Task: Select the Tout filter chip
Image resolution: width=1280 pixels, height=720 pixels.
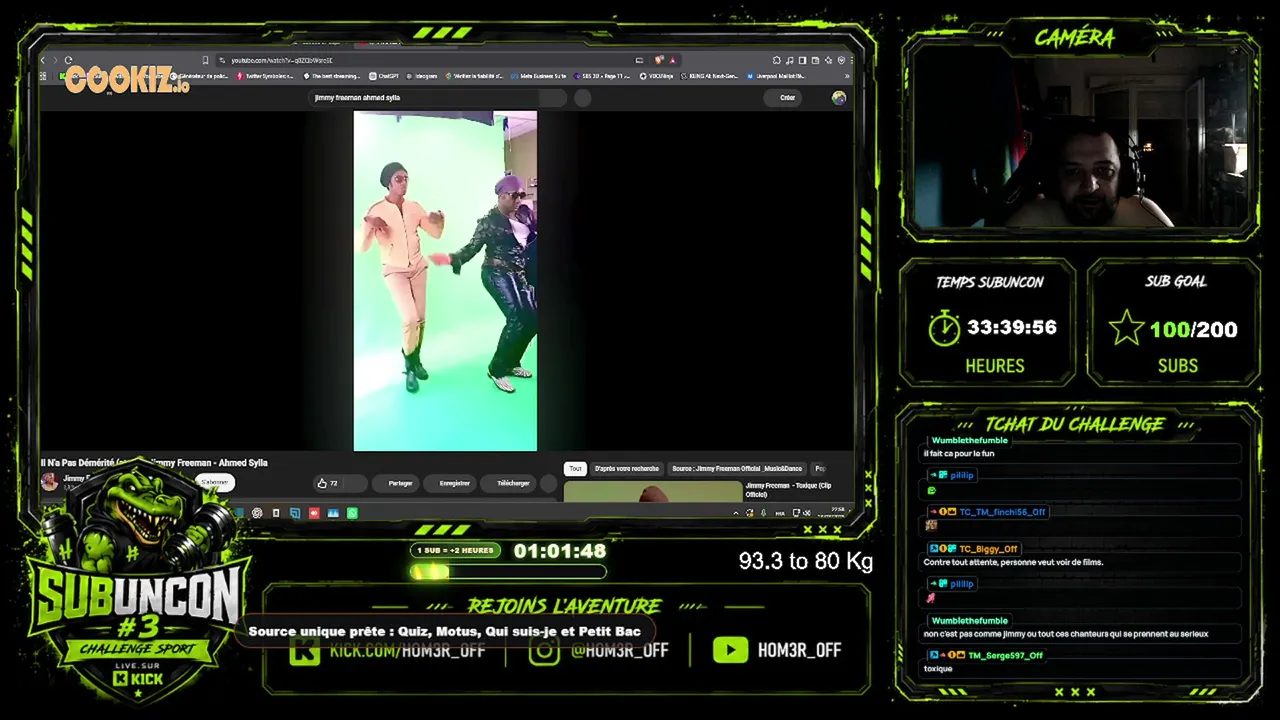Action: click(575, 468)
